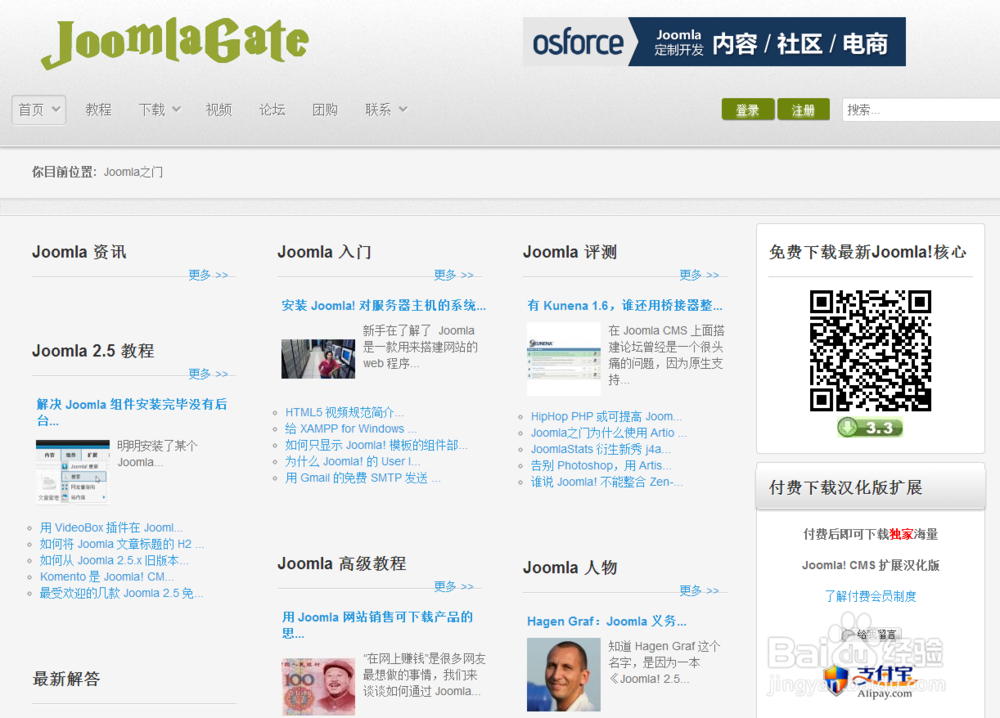1000x718 pixels.
Task: Focus the 搜索 search field
Action: tap(921, 110)
